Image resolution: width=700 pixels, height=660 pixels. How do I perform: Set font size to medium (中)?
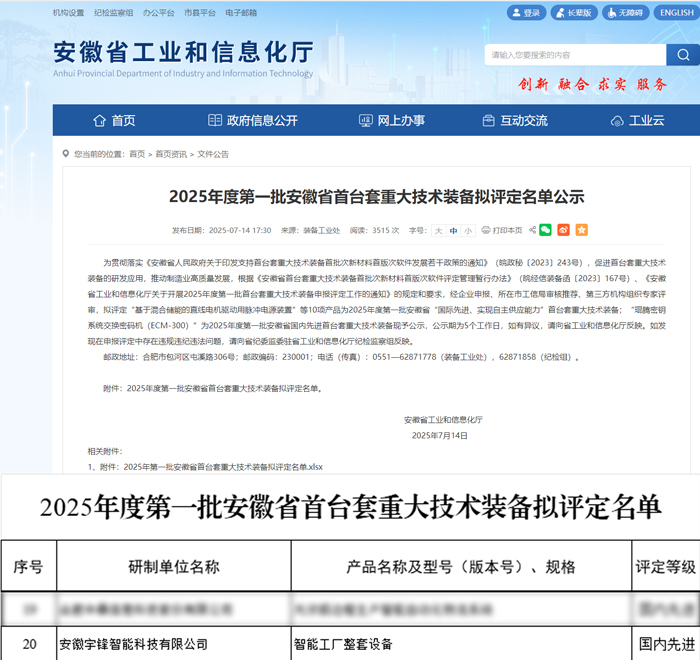[453, 230]
